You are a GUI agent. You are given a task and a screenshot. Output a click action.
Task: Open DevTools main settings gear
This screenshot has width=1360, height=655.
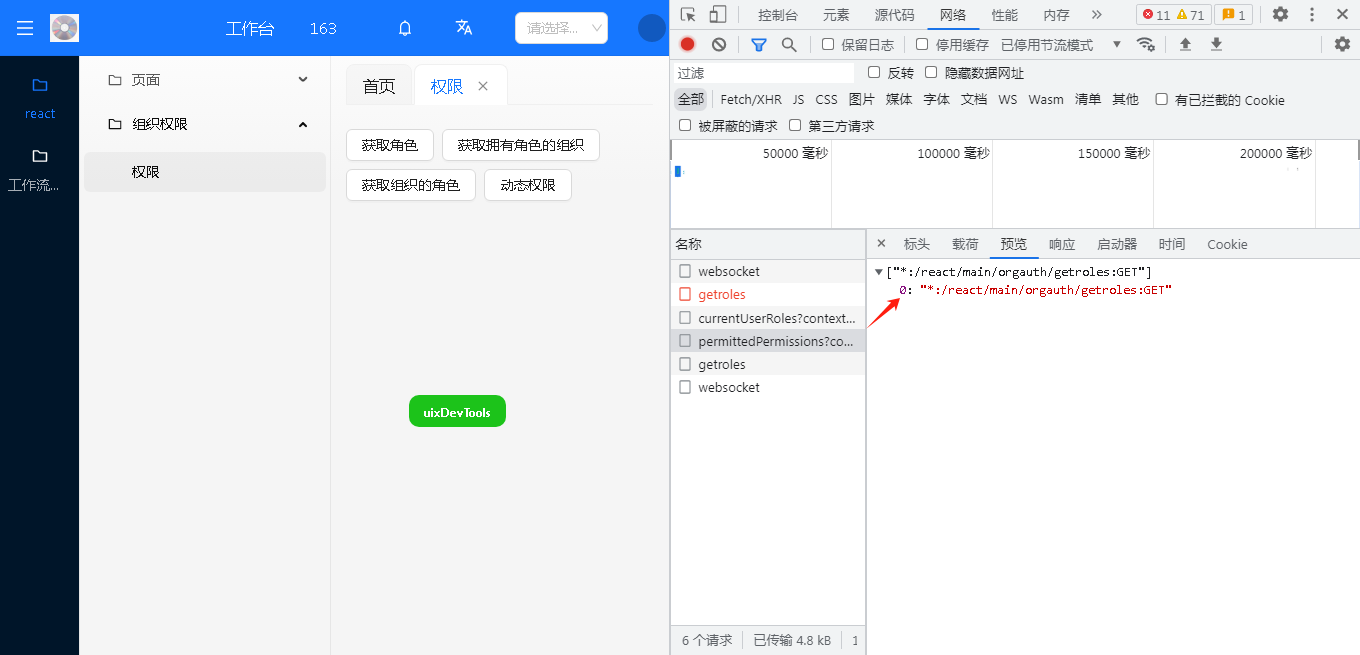click(x=1280, y=14)
